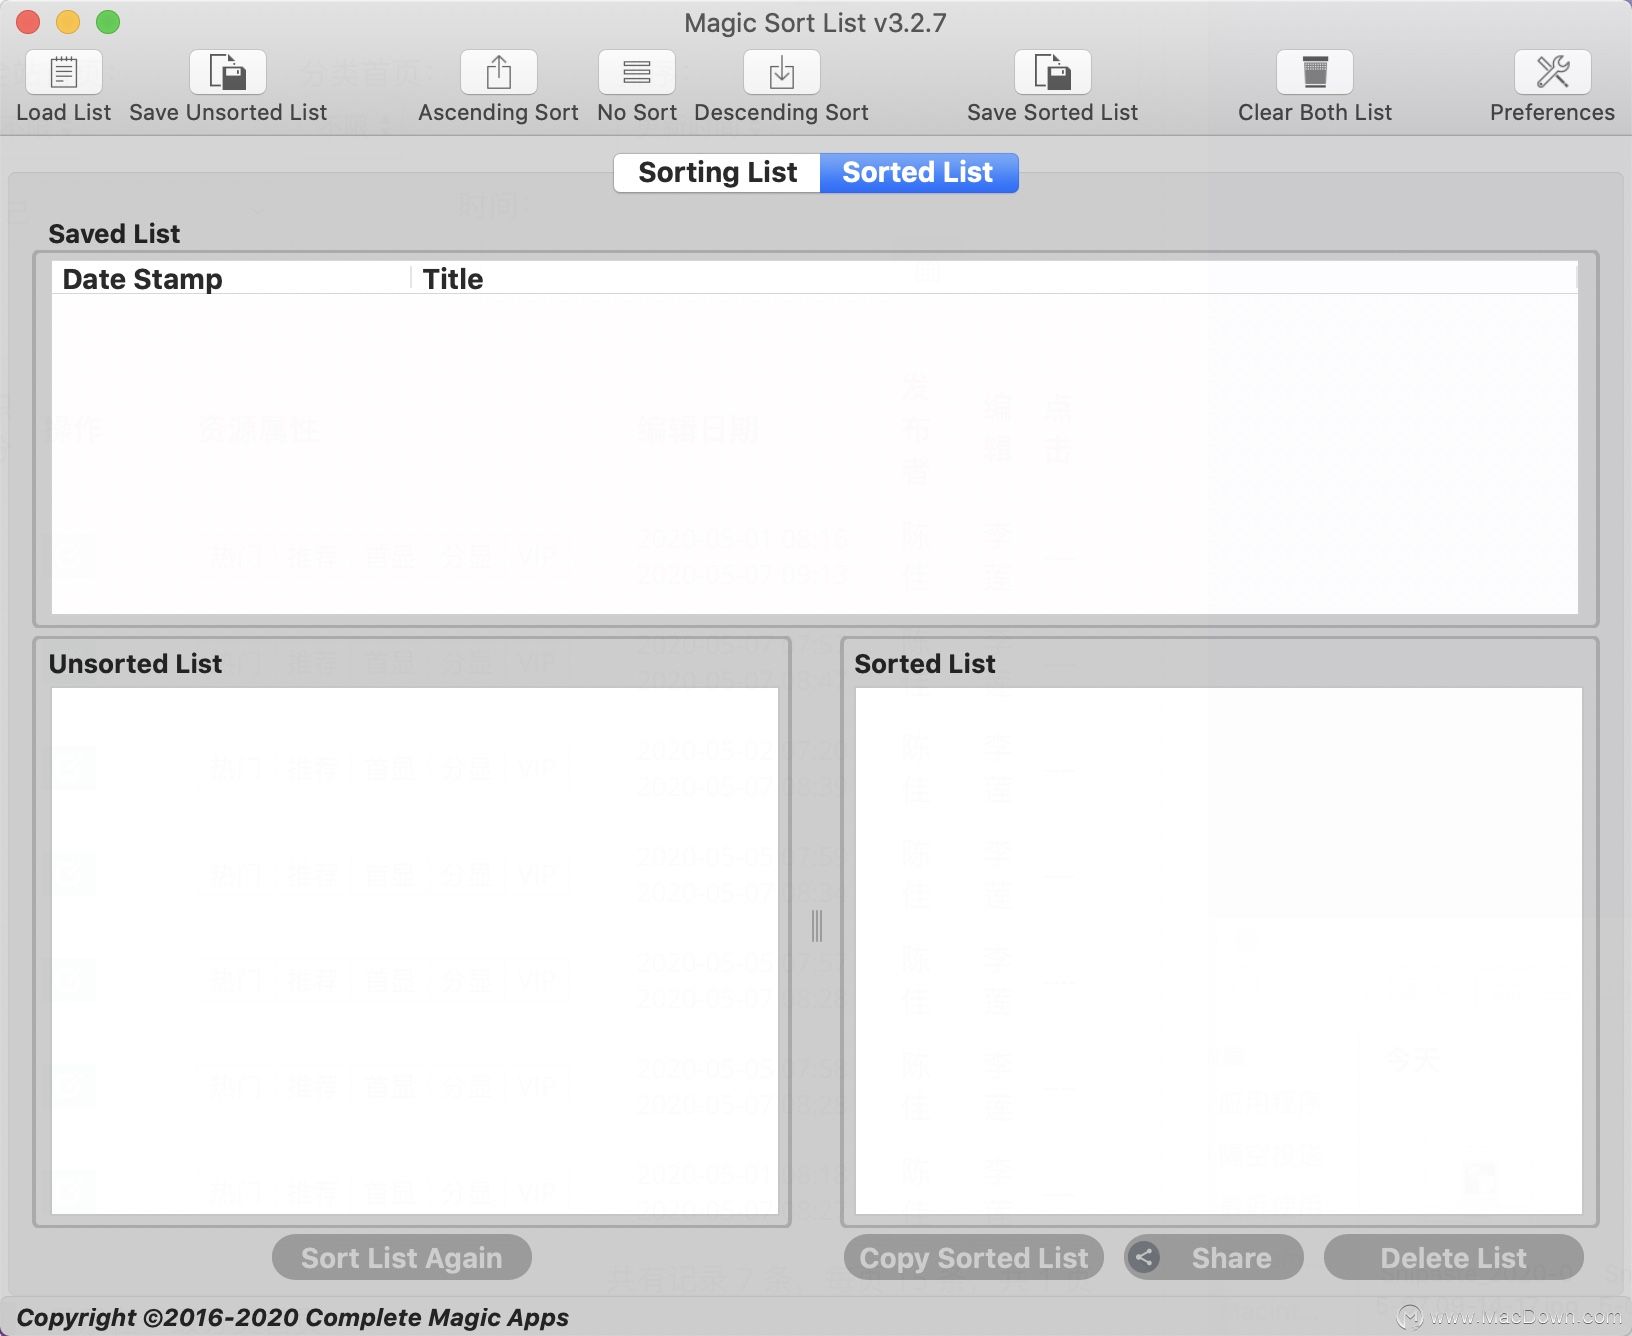
Task: Click the Clear Both List trash icon
Action: point(1315,72)
